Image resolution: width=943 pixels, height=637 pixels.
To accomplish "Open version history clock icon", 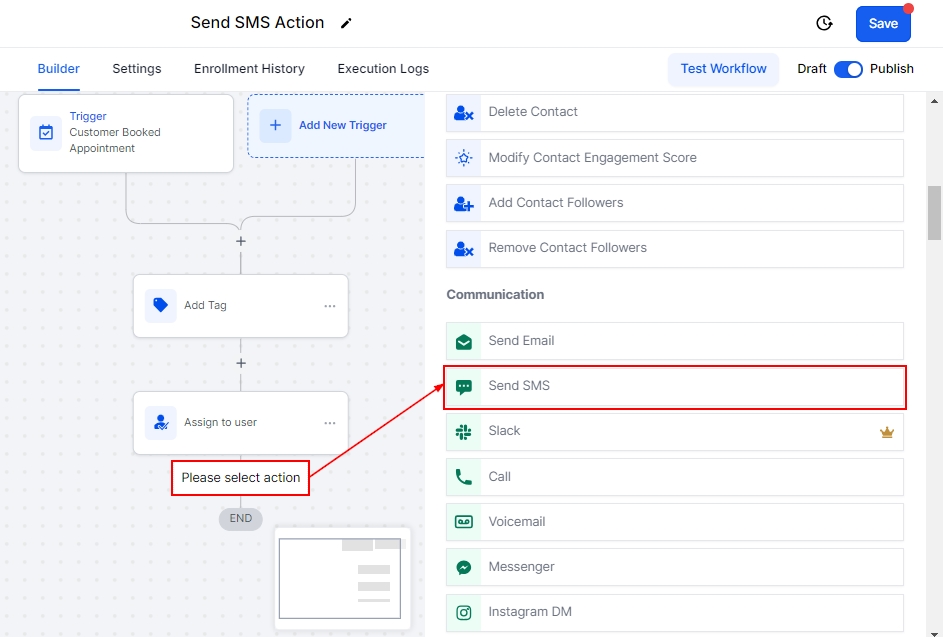I will [824, 23].
